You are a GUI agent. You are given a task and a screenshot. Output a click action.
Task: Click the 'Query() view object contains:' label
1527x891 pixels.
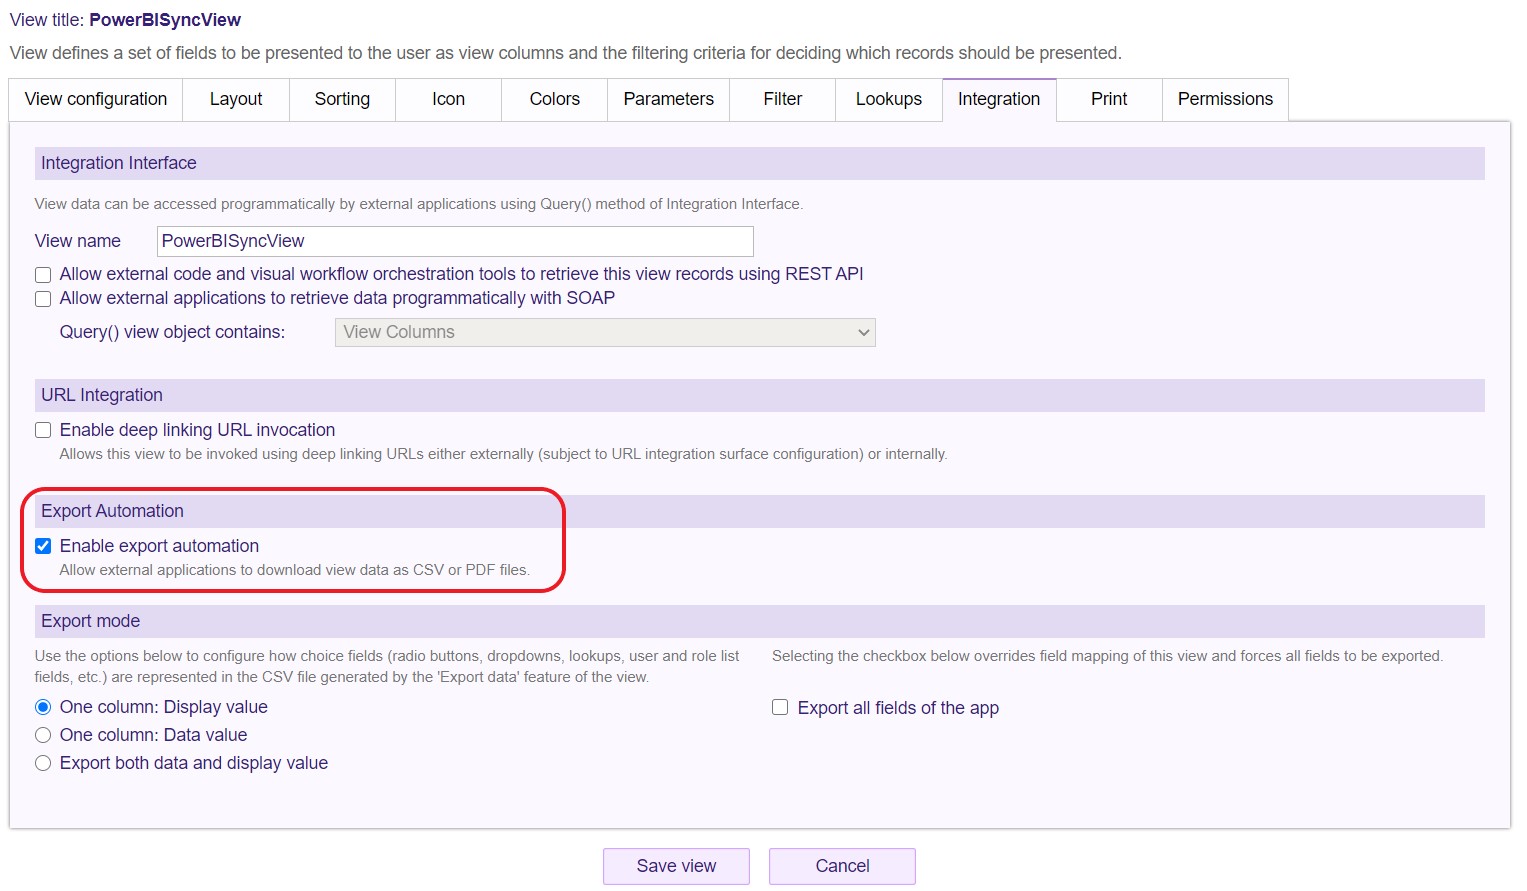[x=172, y=332]
